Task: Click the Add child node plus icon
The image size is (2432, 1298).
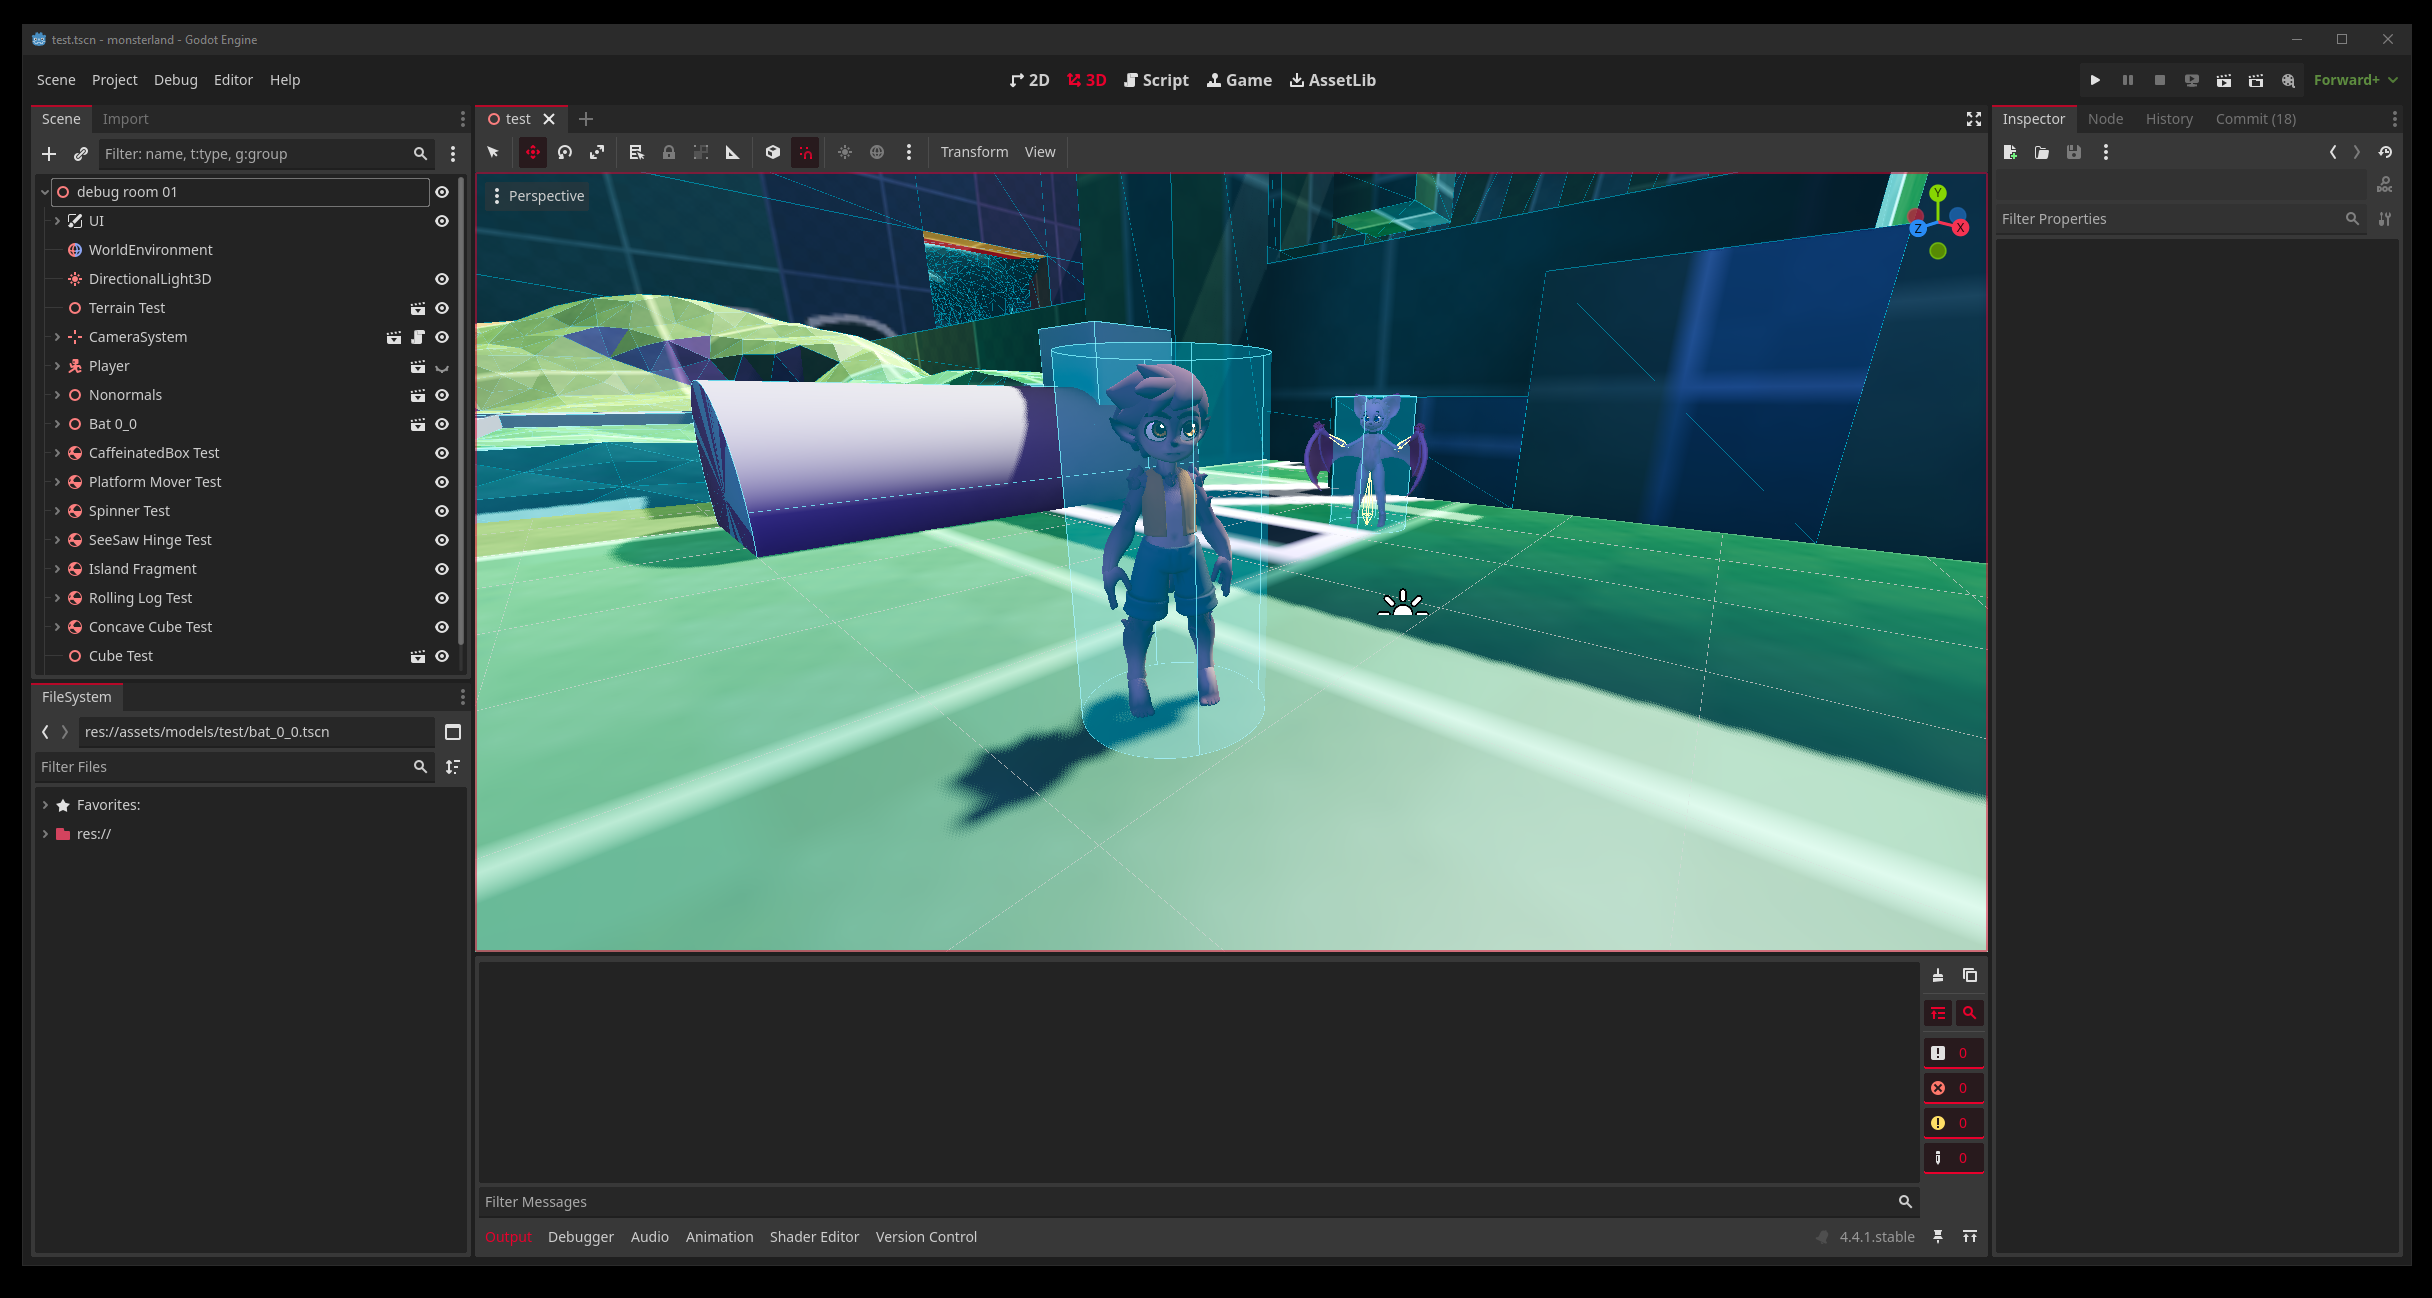Action: click(x=49, y=154)
